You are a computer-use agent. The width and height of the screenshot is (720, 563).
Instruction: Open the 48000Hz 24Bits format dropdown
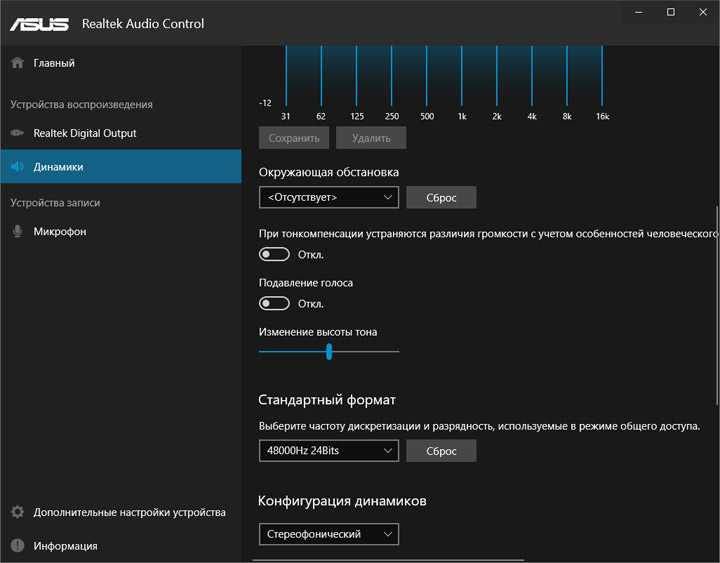(x=329, y=450)
